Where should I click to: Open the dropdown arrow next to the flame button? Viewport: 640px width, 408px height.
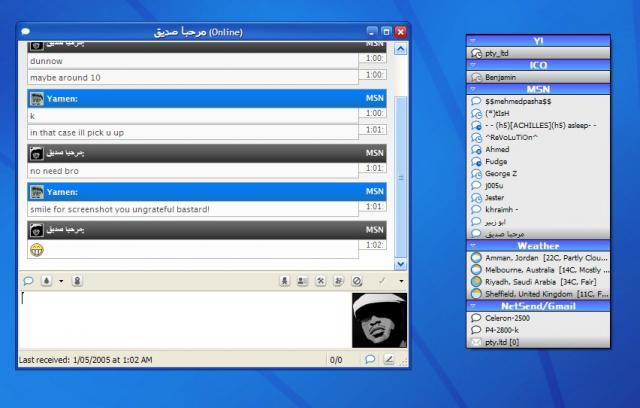coord(61,281)
